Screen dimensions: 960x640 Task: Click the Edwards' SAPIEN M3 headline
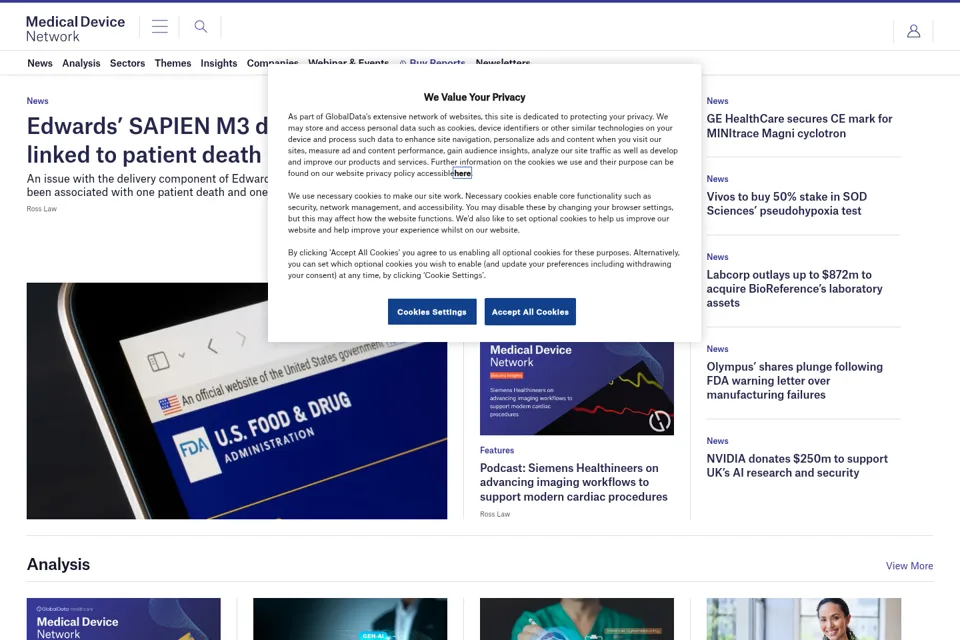[147, 140]
